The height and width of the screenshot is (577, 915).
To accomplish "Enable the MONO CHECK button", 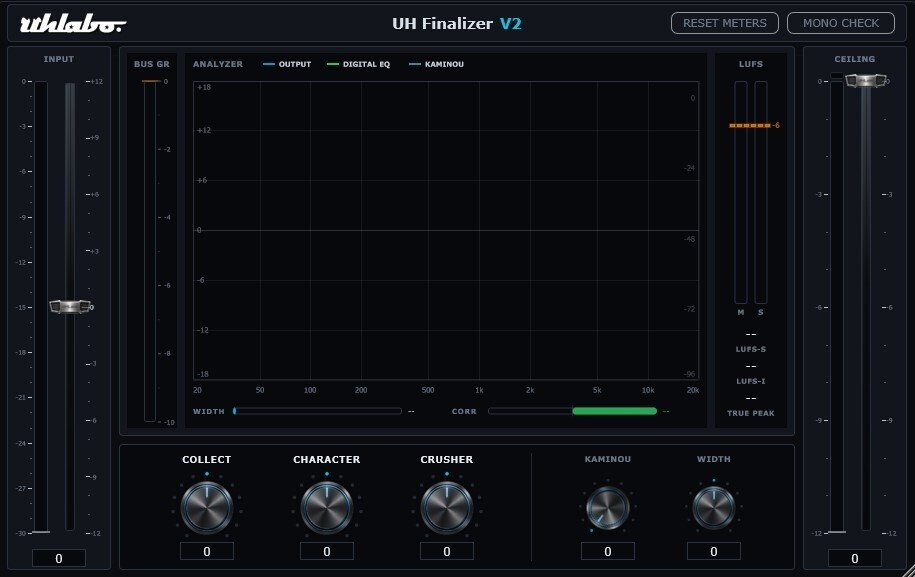I will pyautogui.click(x=840, y=23).
